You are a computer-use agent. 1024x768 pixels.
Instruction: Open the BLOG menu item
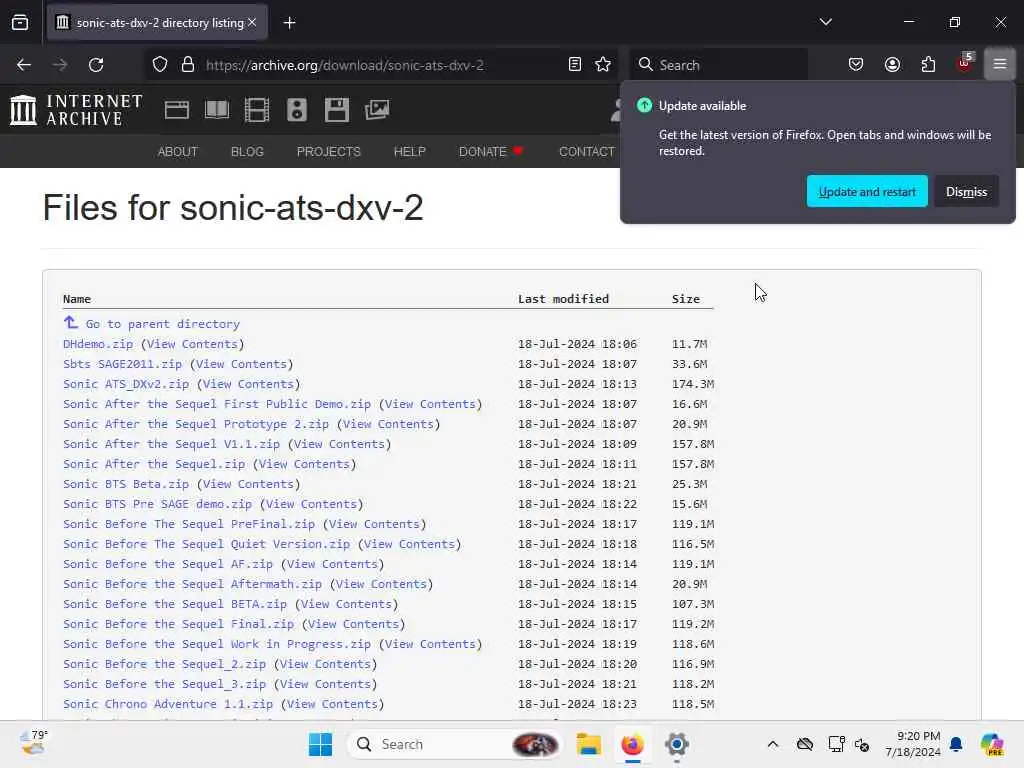point(247,152)
